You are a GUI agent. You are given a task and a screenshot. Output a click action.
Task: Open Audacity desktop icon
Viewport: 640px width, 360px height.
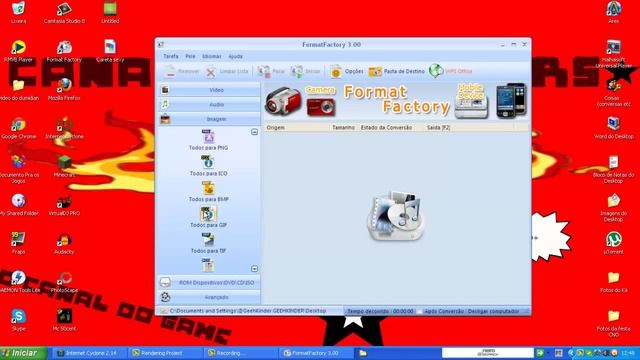64,244
